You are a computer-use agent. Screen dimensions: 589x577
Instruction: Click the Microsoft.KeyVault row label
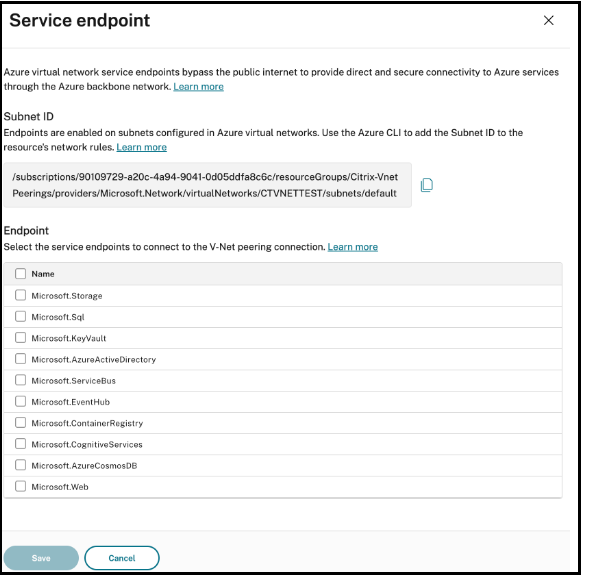coord(69,338)
